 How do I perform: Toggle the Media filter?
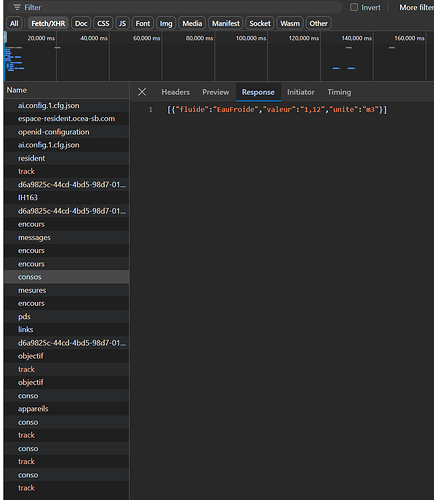pyautogui.click(x=192, y=23)
